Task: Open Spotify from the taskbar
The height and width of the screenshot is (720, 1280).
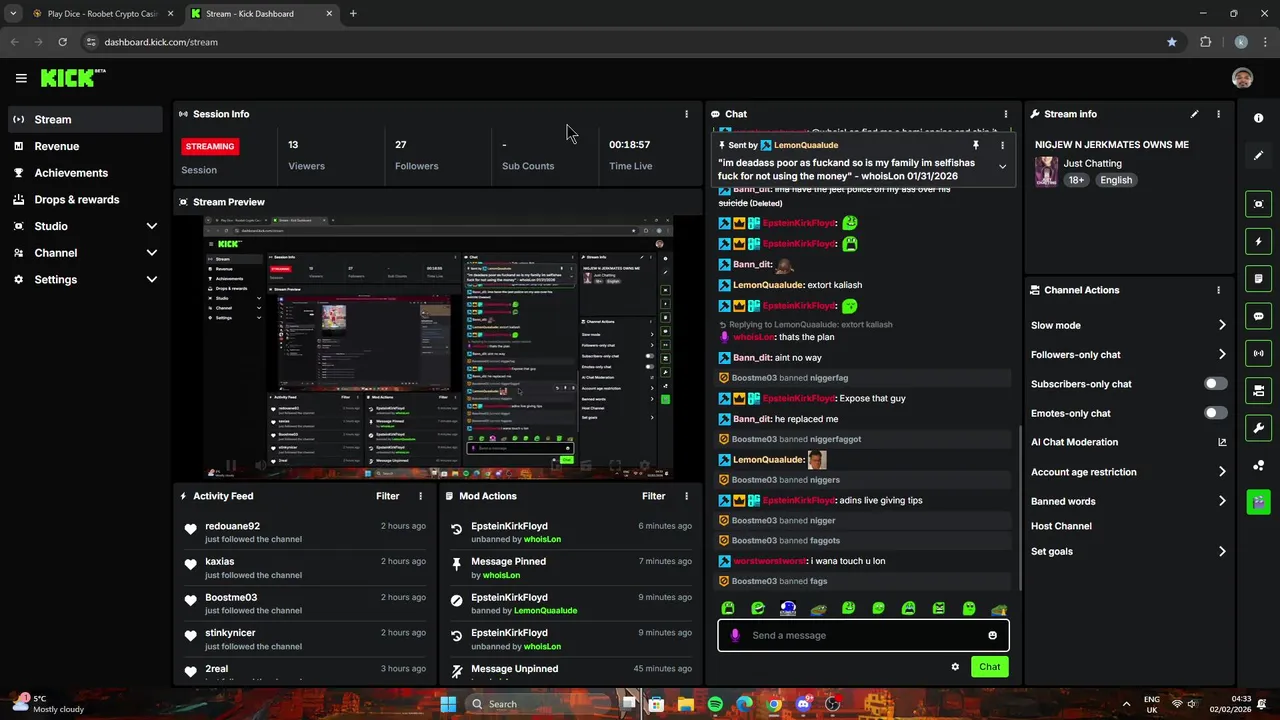Action: pyautogui.click(x=715, y=704)
